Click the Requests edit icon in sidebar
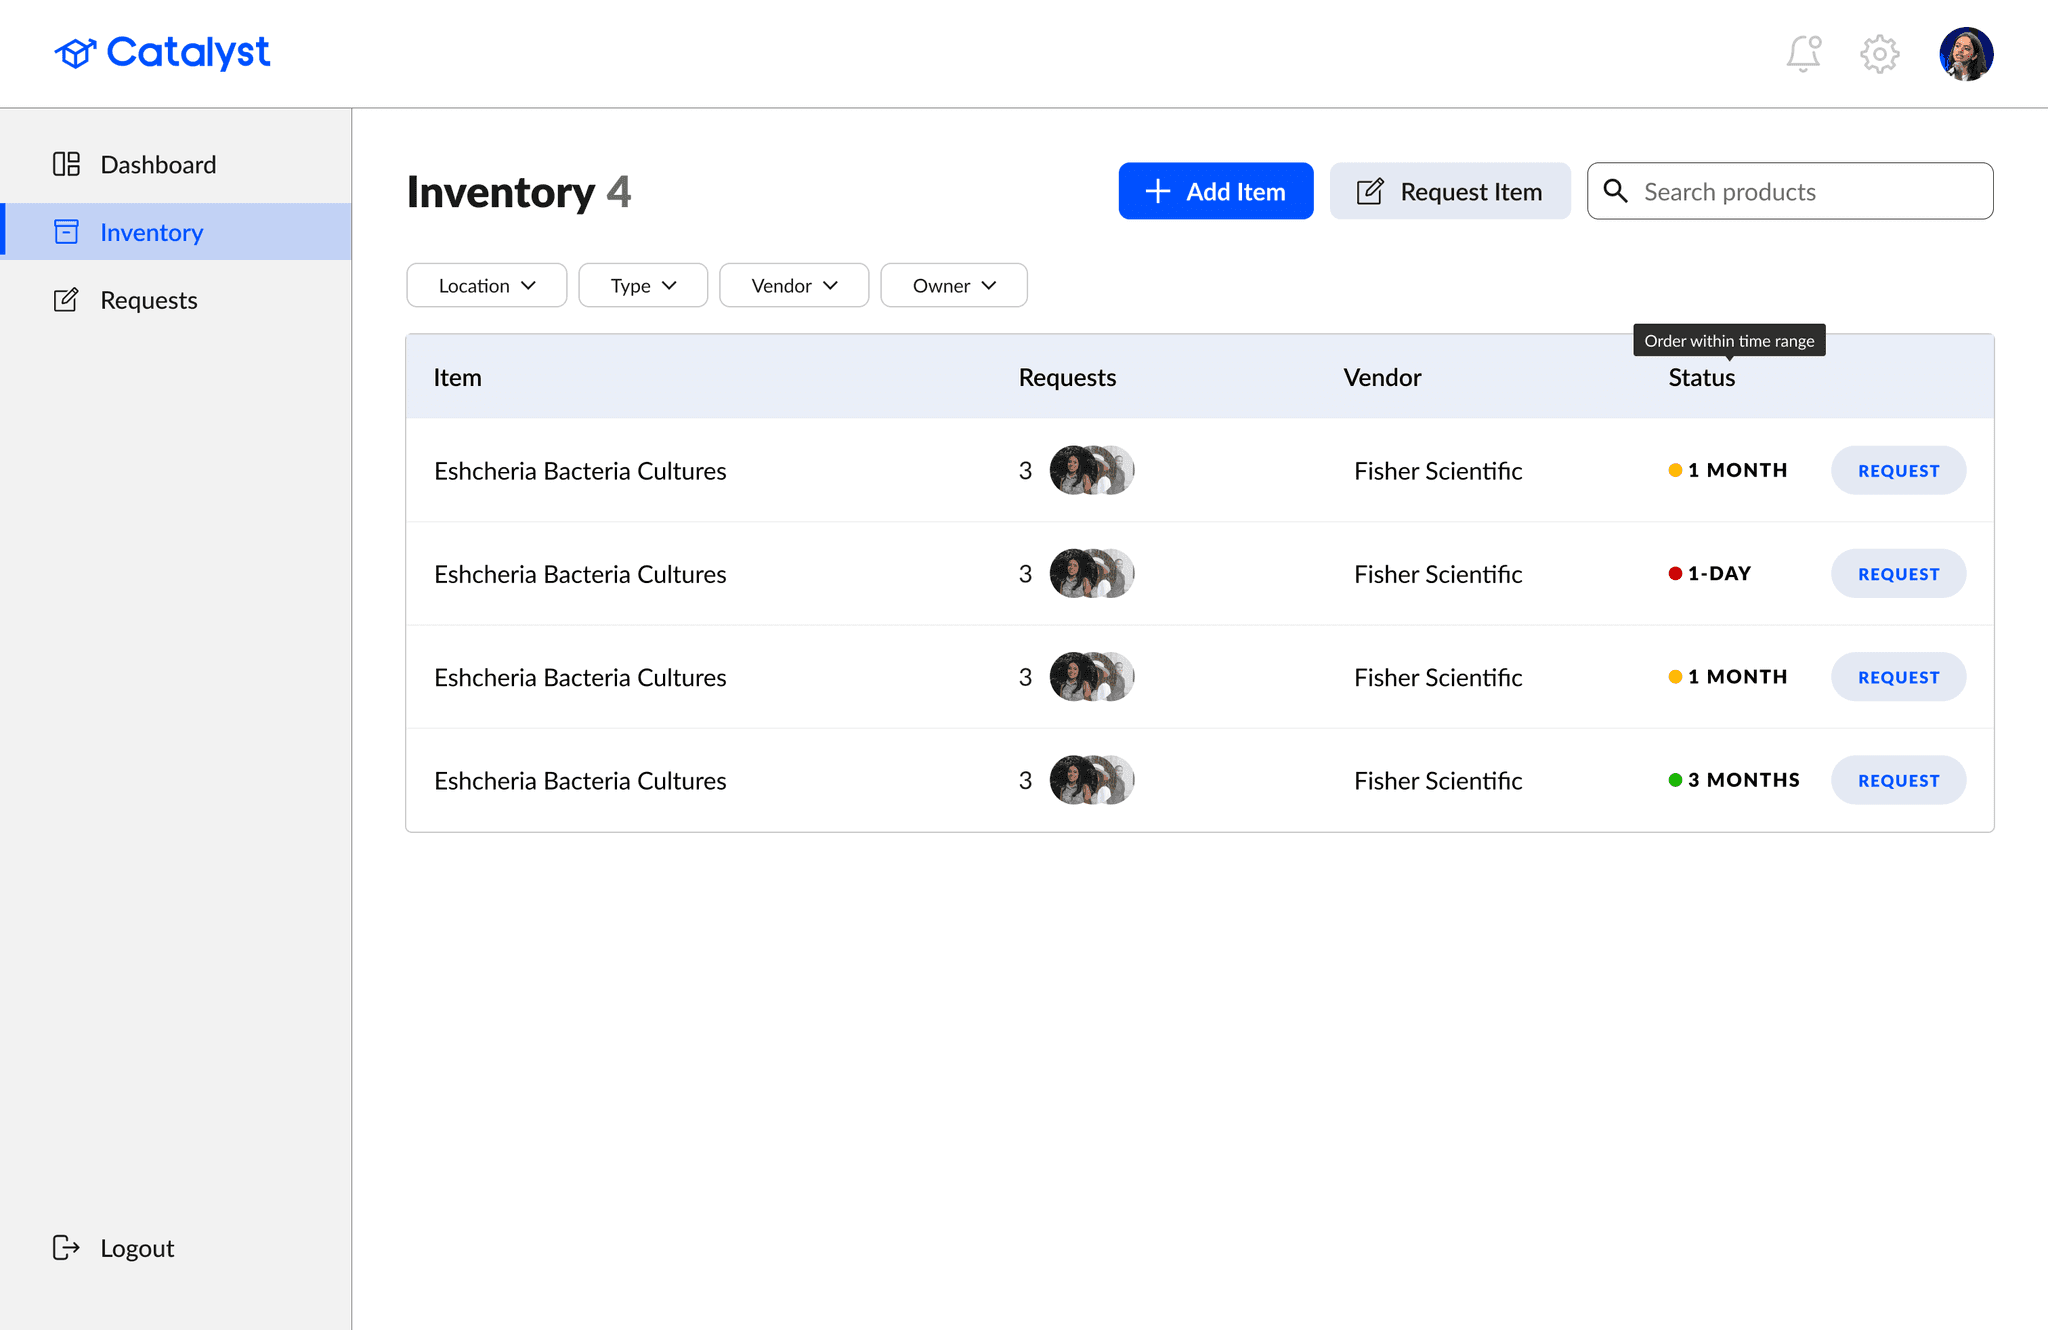 (66, 300)
